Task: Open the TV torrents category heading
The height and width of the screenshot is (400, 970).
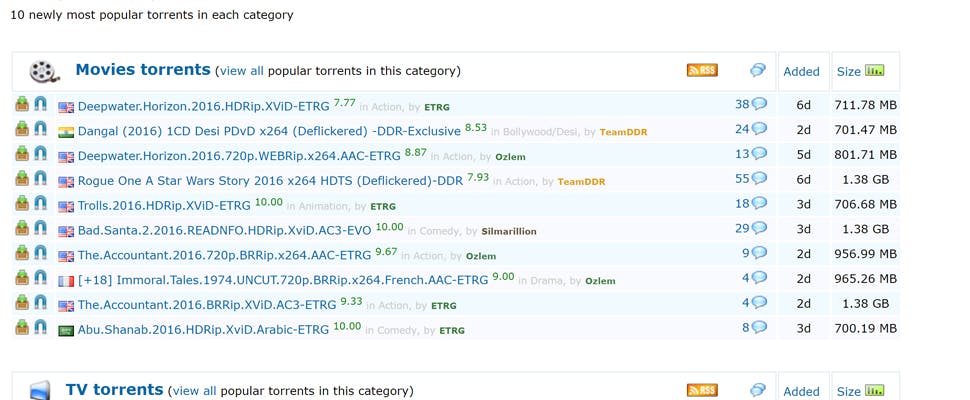Action: 114,390
